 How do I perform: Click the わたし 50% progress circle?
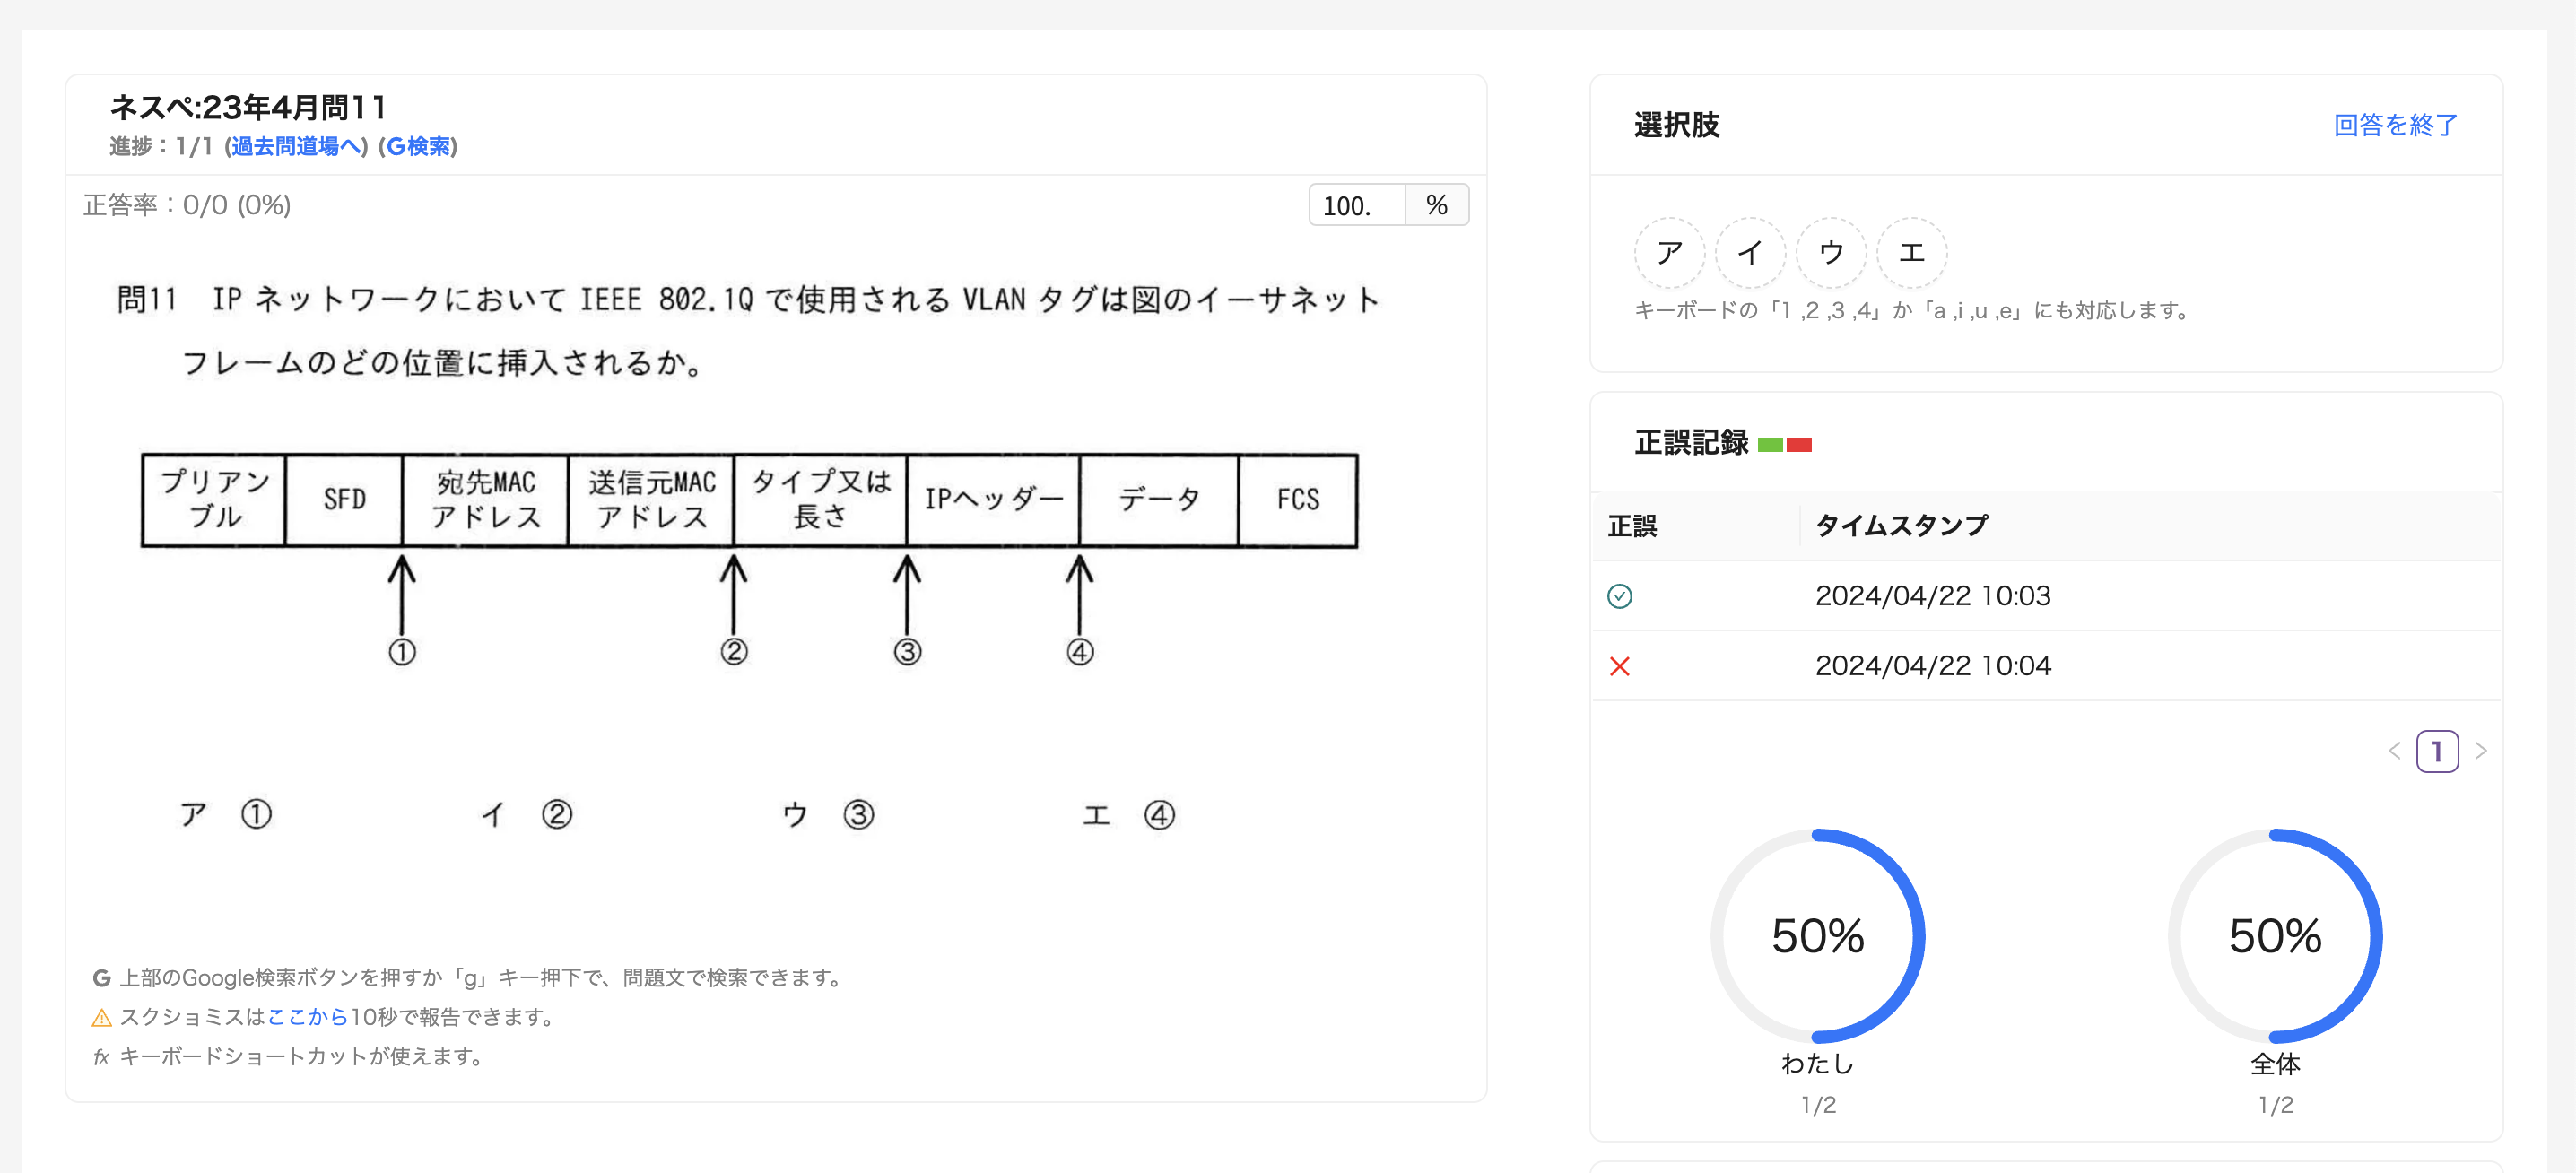pyautogui.click(x=1817, y=936)
